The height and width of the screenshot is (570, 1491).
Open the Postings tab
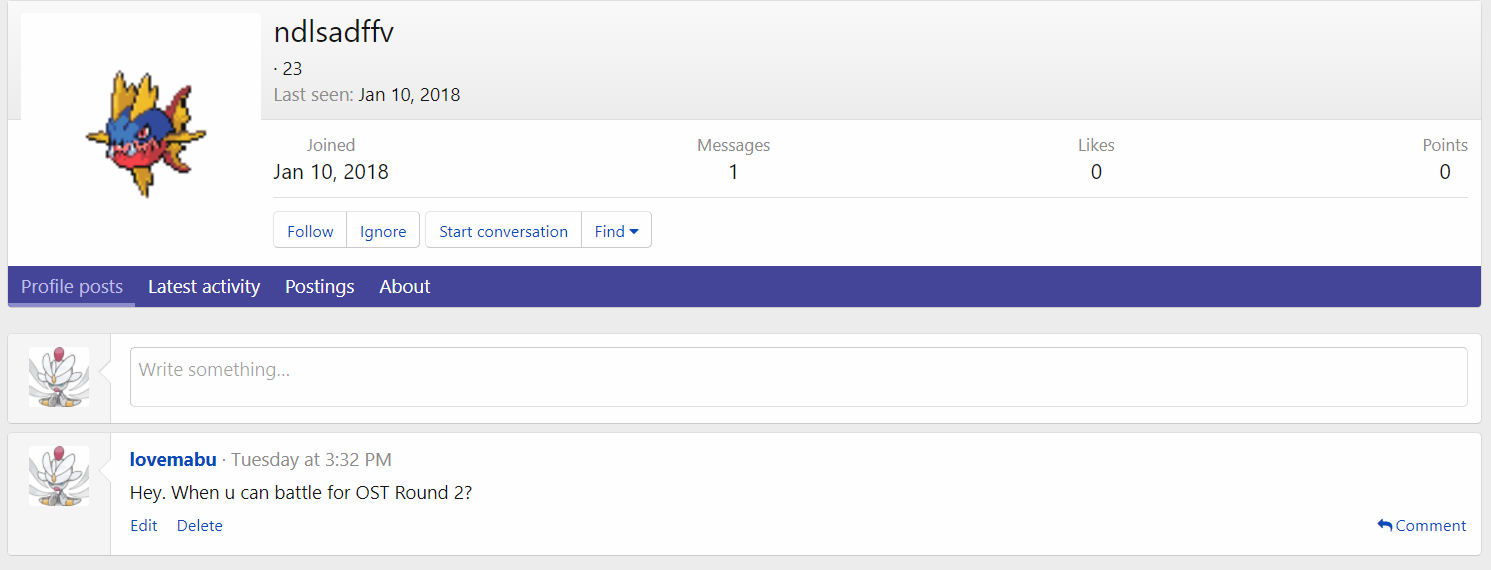[319, 287]
